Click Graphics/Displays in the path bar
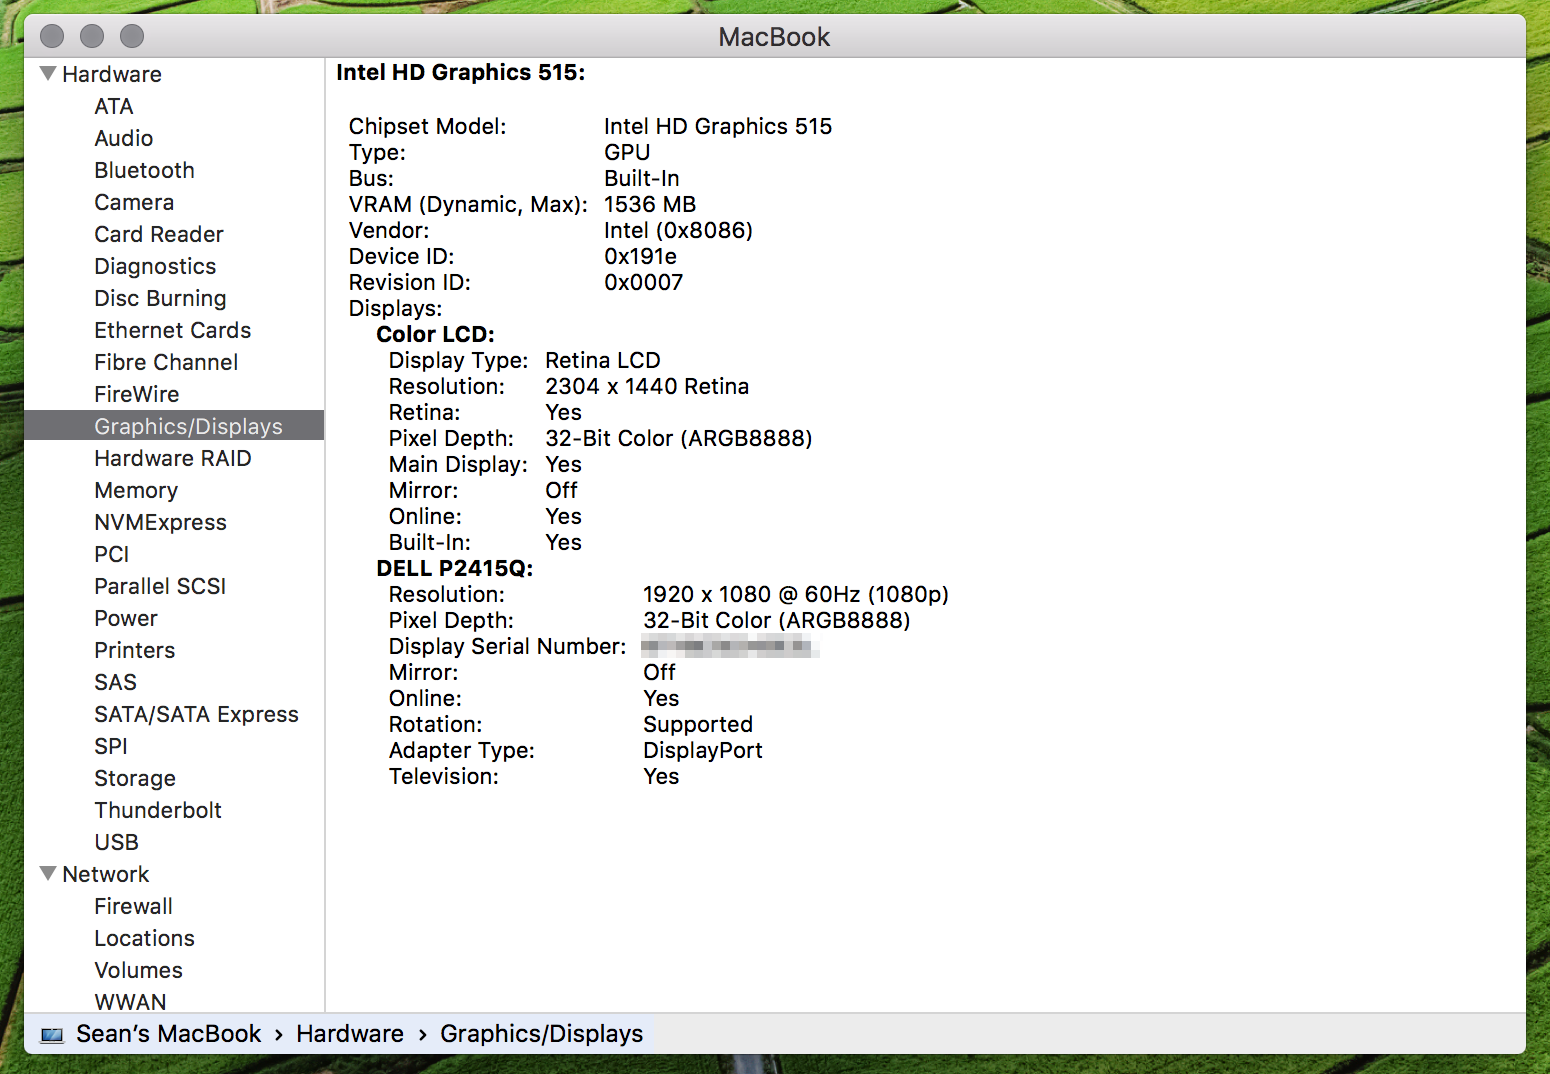The image size is (1550, 1074). pos(542,1033)
